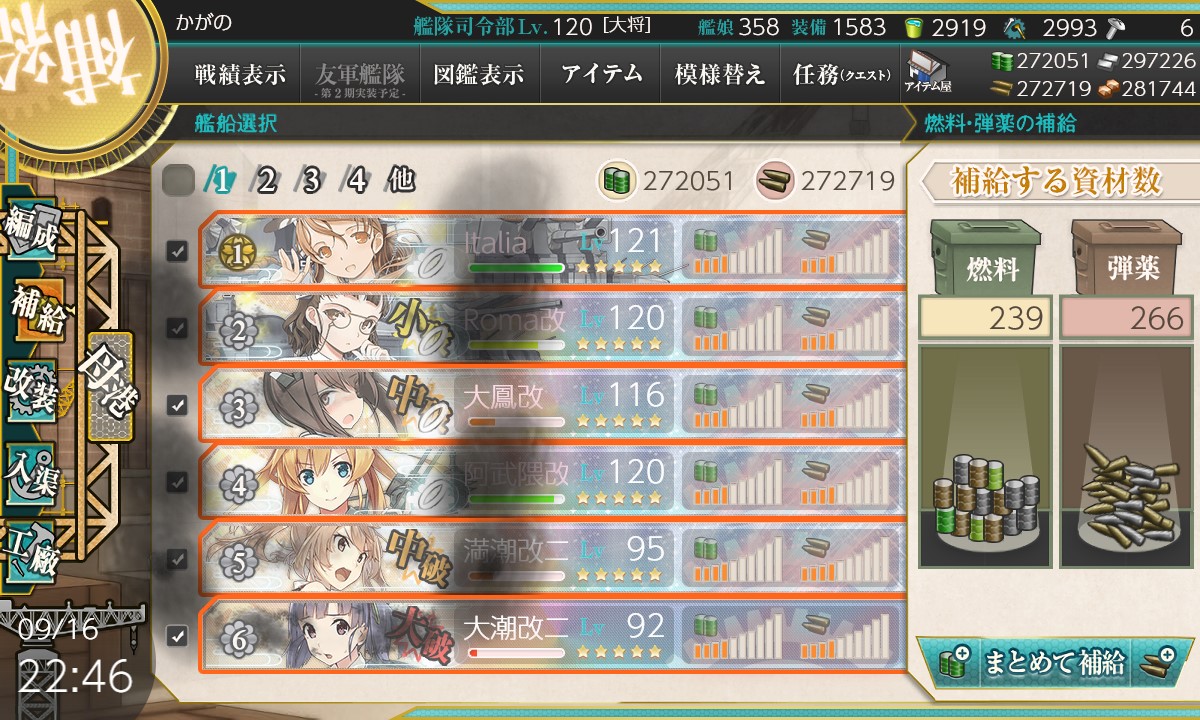Select the 補給 resupply sidebar icon
Viewport: 1200px width, 720px height.
pos(35,311)
